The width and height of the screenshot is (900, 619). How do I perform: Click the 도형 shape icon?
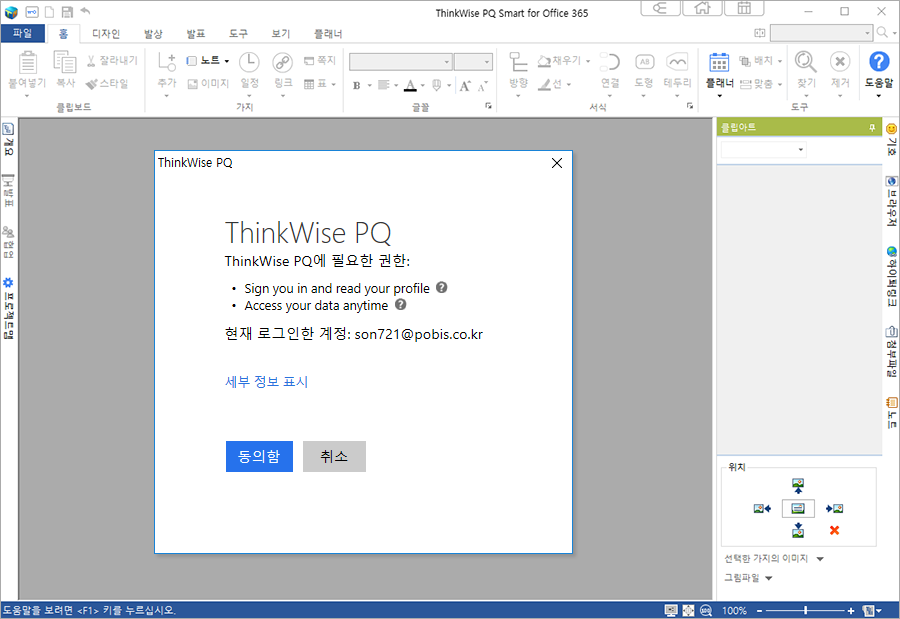[x=644, y=62]
